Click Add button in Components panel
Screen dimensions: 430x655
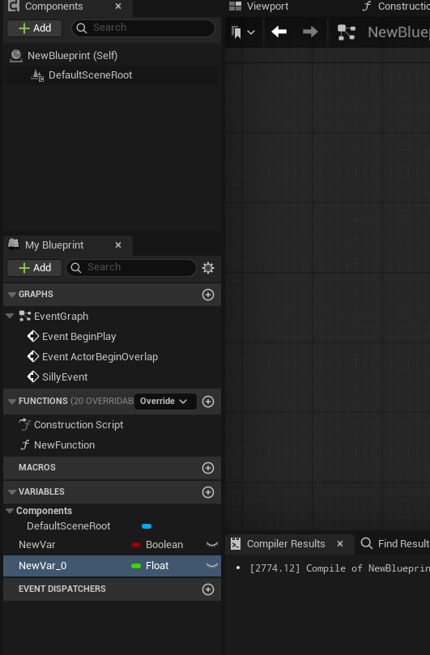coord(35,28)
